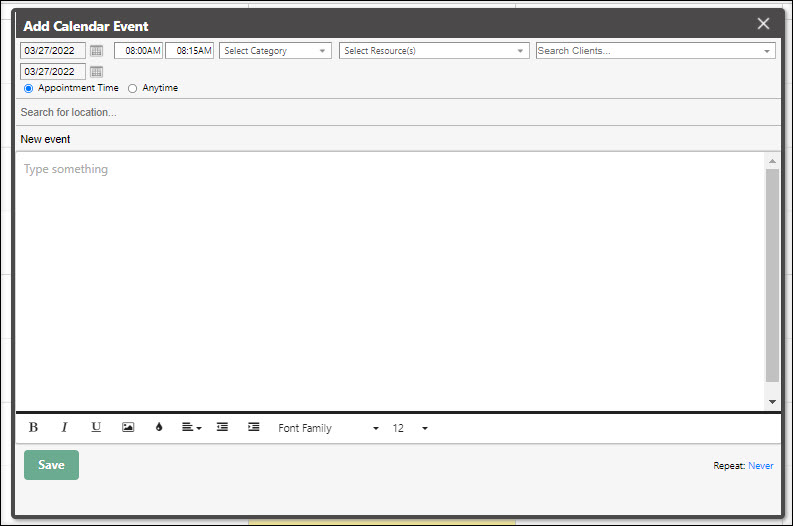Click the editor scrollbar down arrow
Image resolution: width=793 pixels, height=526 pixels.
[772, 402]
